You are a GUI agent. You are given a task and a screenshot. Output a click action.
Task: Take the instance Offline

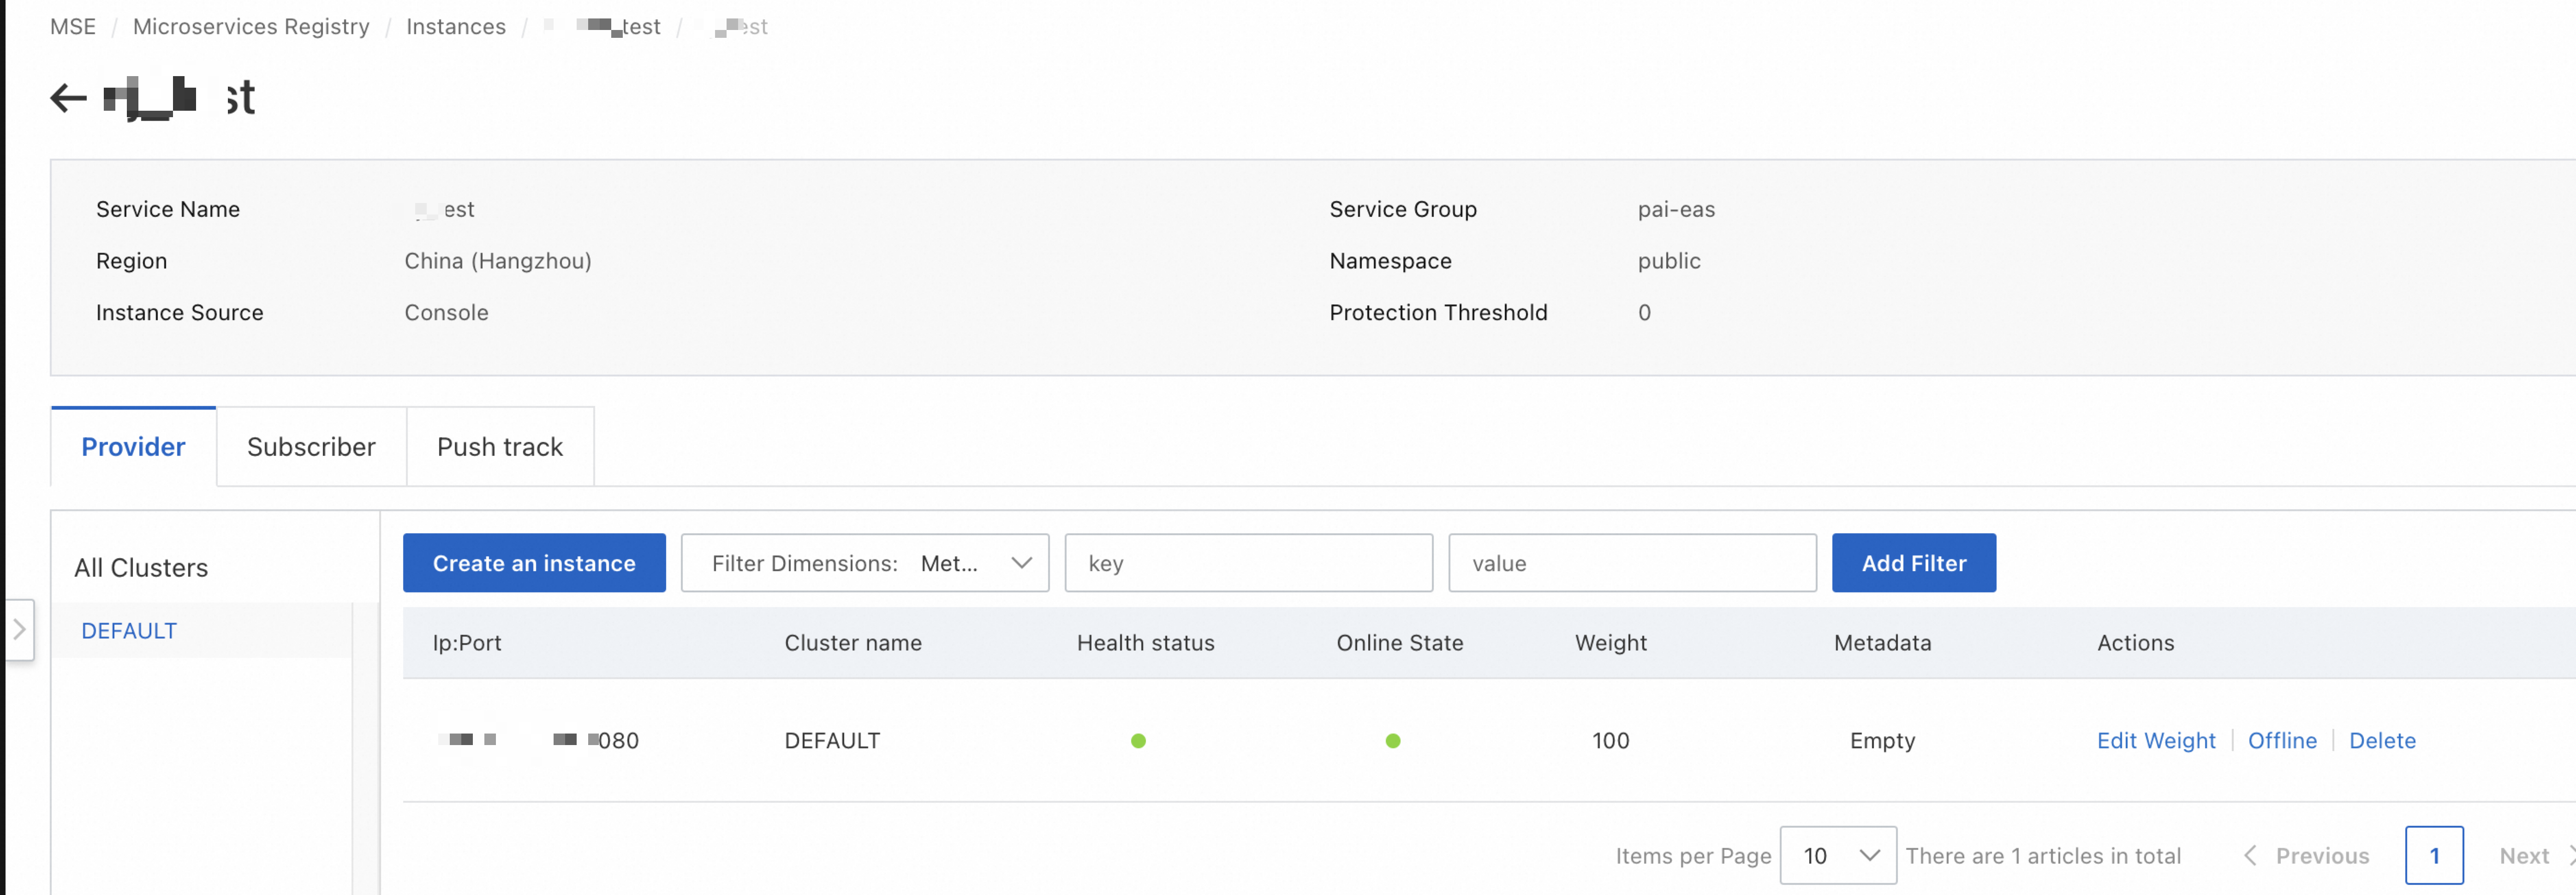click(x=2281, y=741)
